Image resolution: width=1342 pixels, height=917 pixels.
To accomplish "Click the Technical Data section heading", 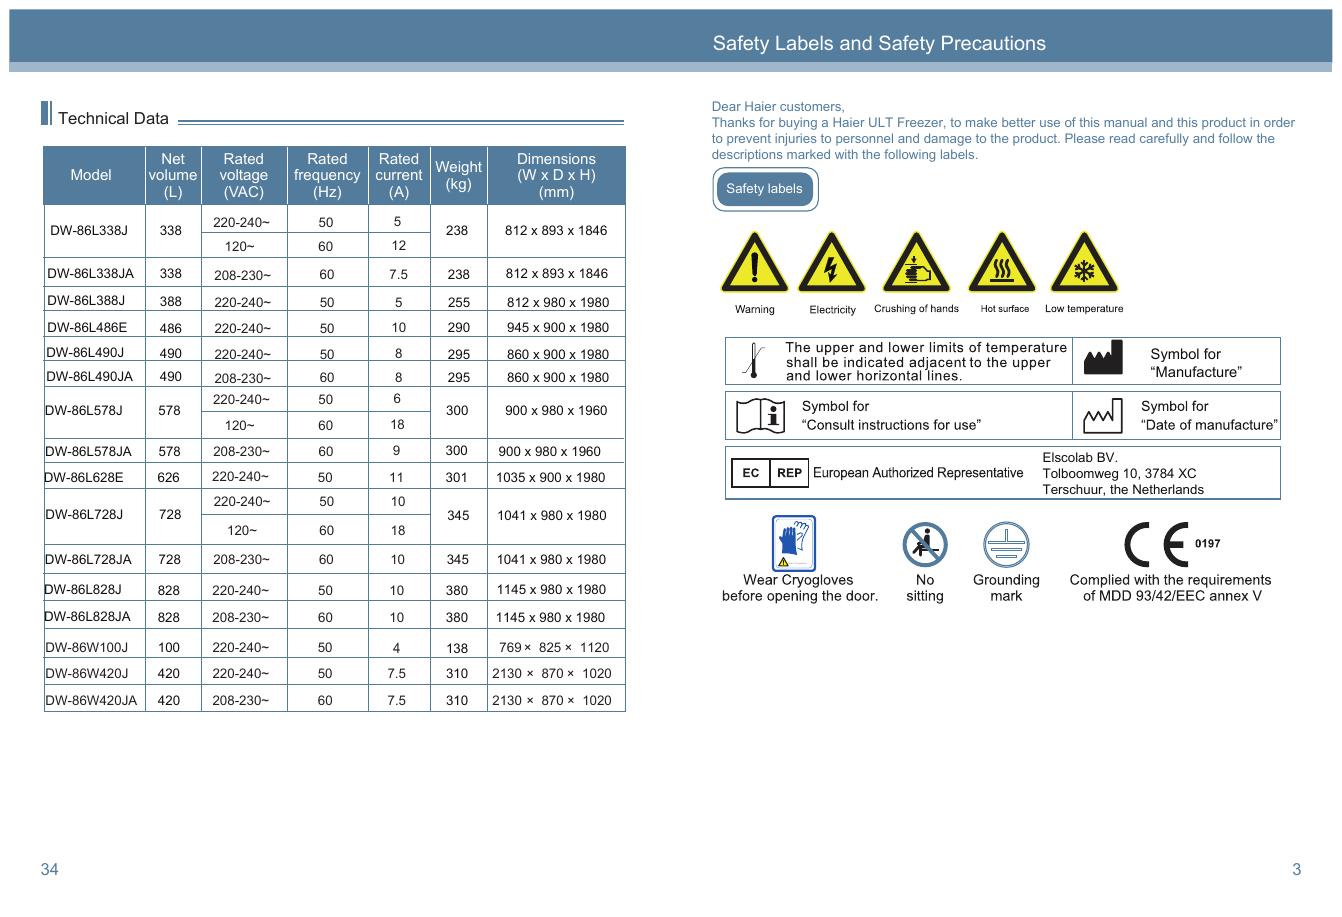I will click(x=113, y=119).
